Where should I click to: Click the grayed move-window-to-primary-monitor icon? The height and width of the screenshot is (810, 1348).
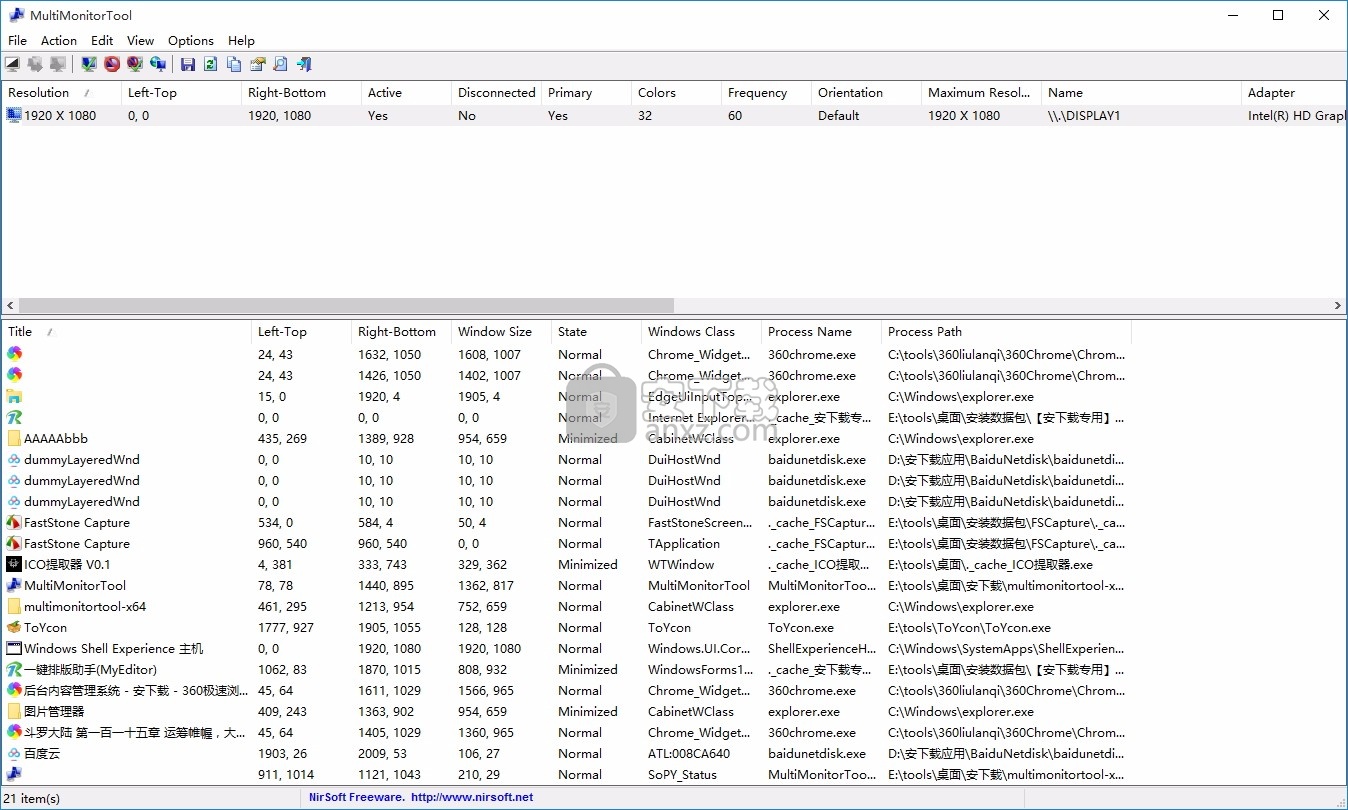[x=58, y=64]
